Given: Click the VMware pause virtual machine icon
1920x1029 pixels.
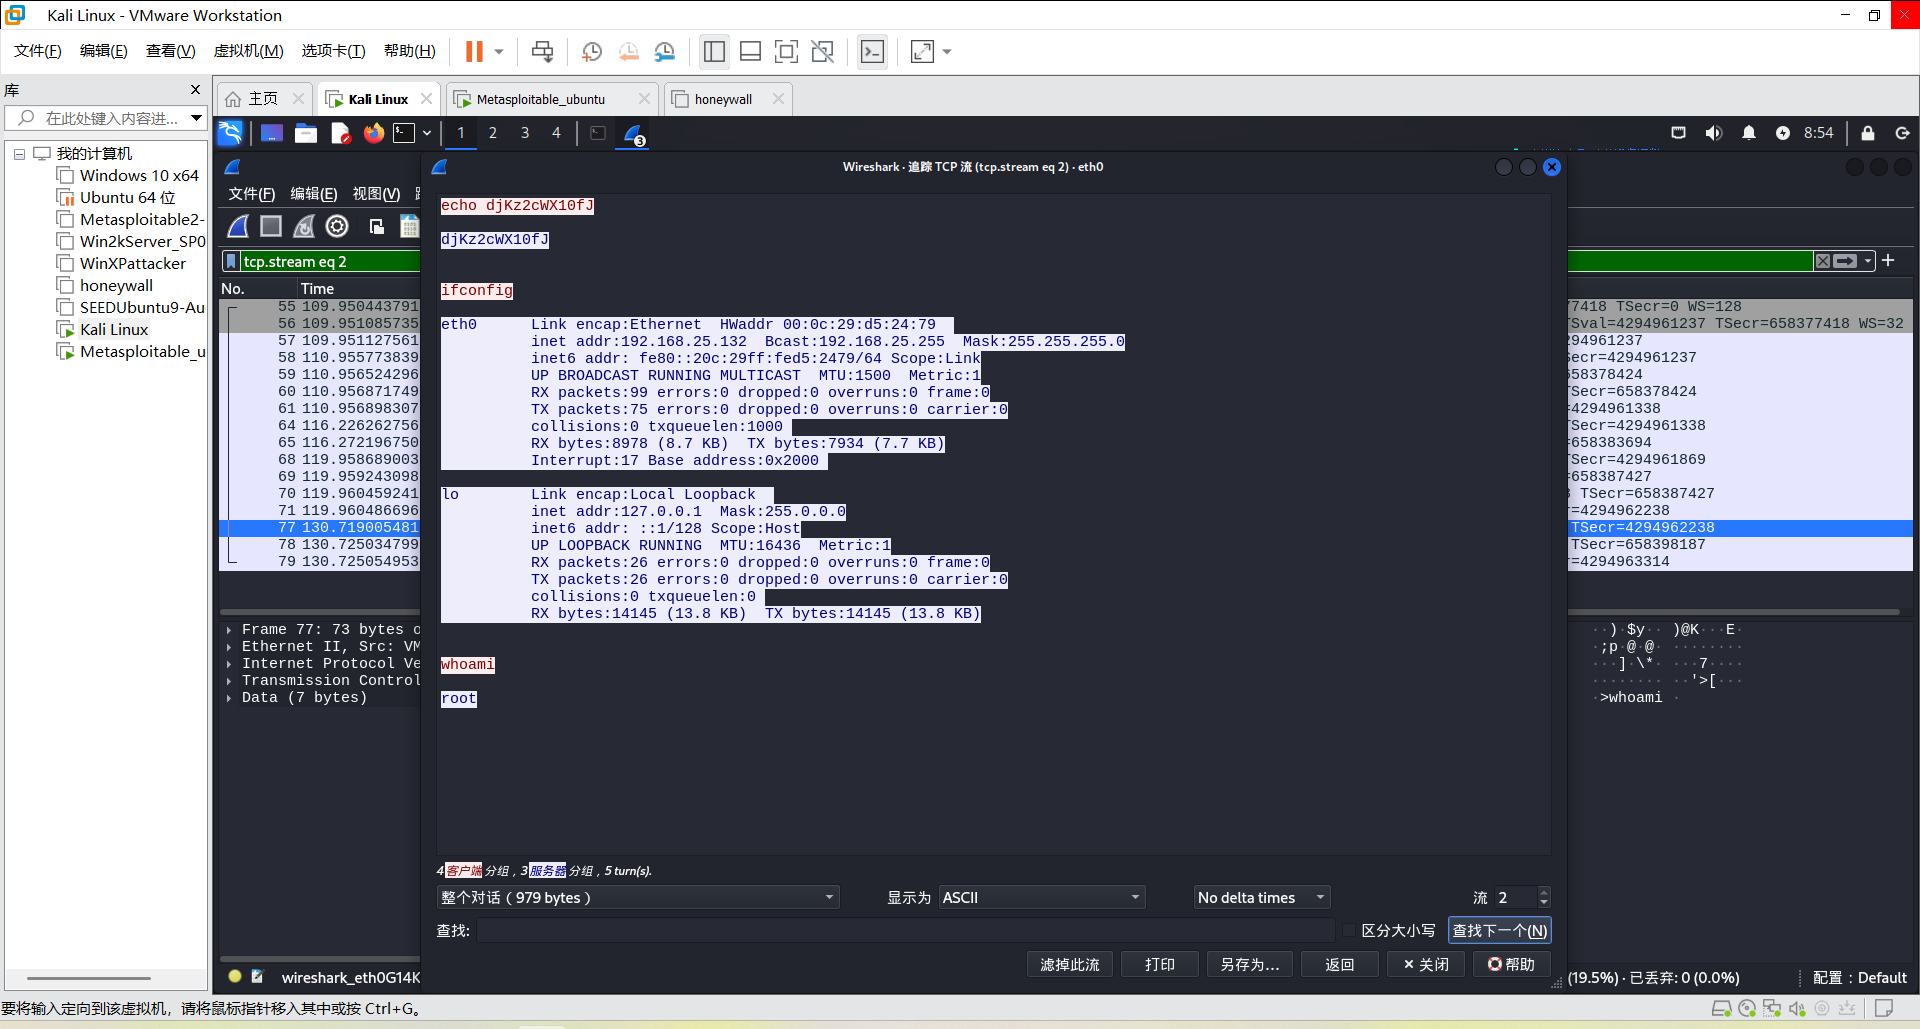Looking at the screenshot, I should 474,51.
